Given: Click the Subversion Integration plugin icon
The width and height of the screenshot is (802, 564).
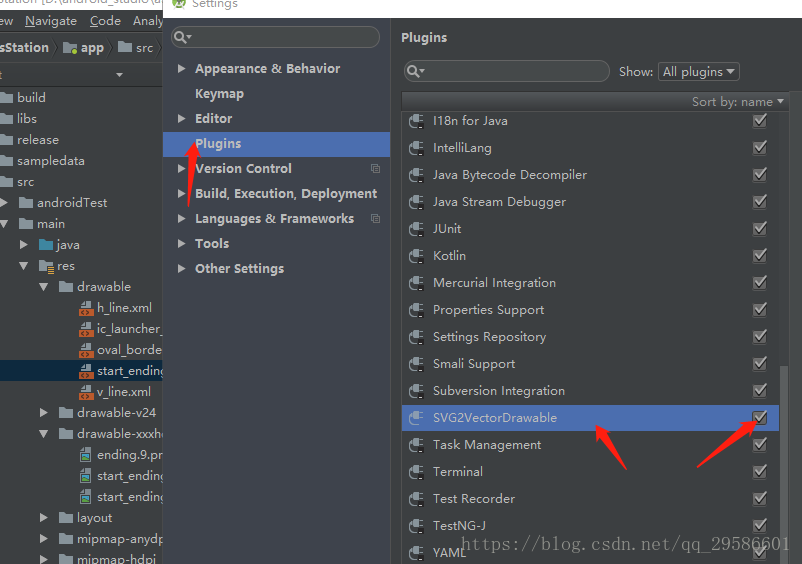Looking at the screenshot, I should point(416,391).
